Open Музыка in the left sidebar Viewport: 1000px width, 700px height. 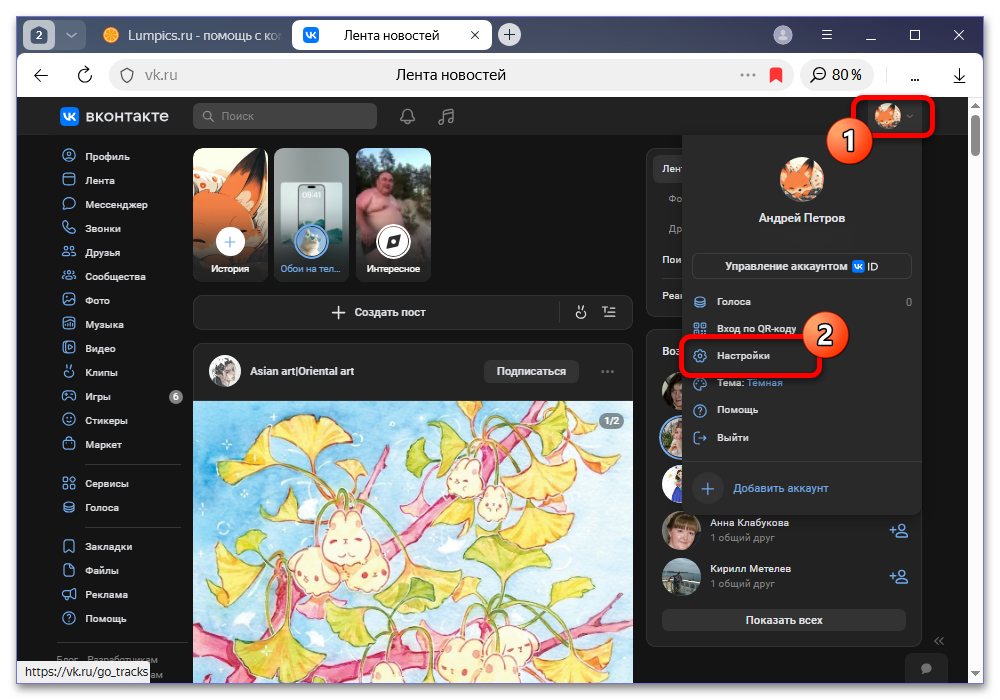[x=92, y=324]
